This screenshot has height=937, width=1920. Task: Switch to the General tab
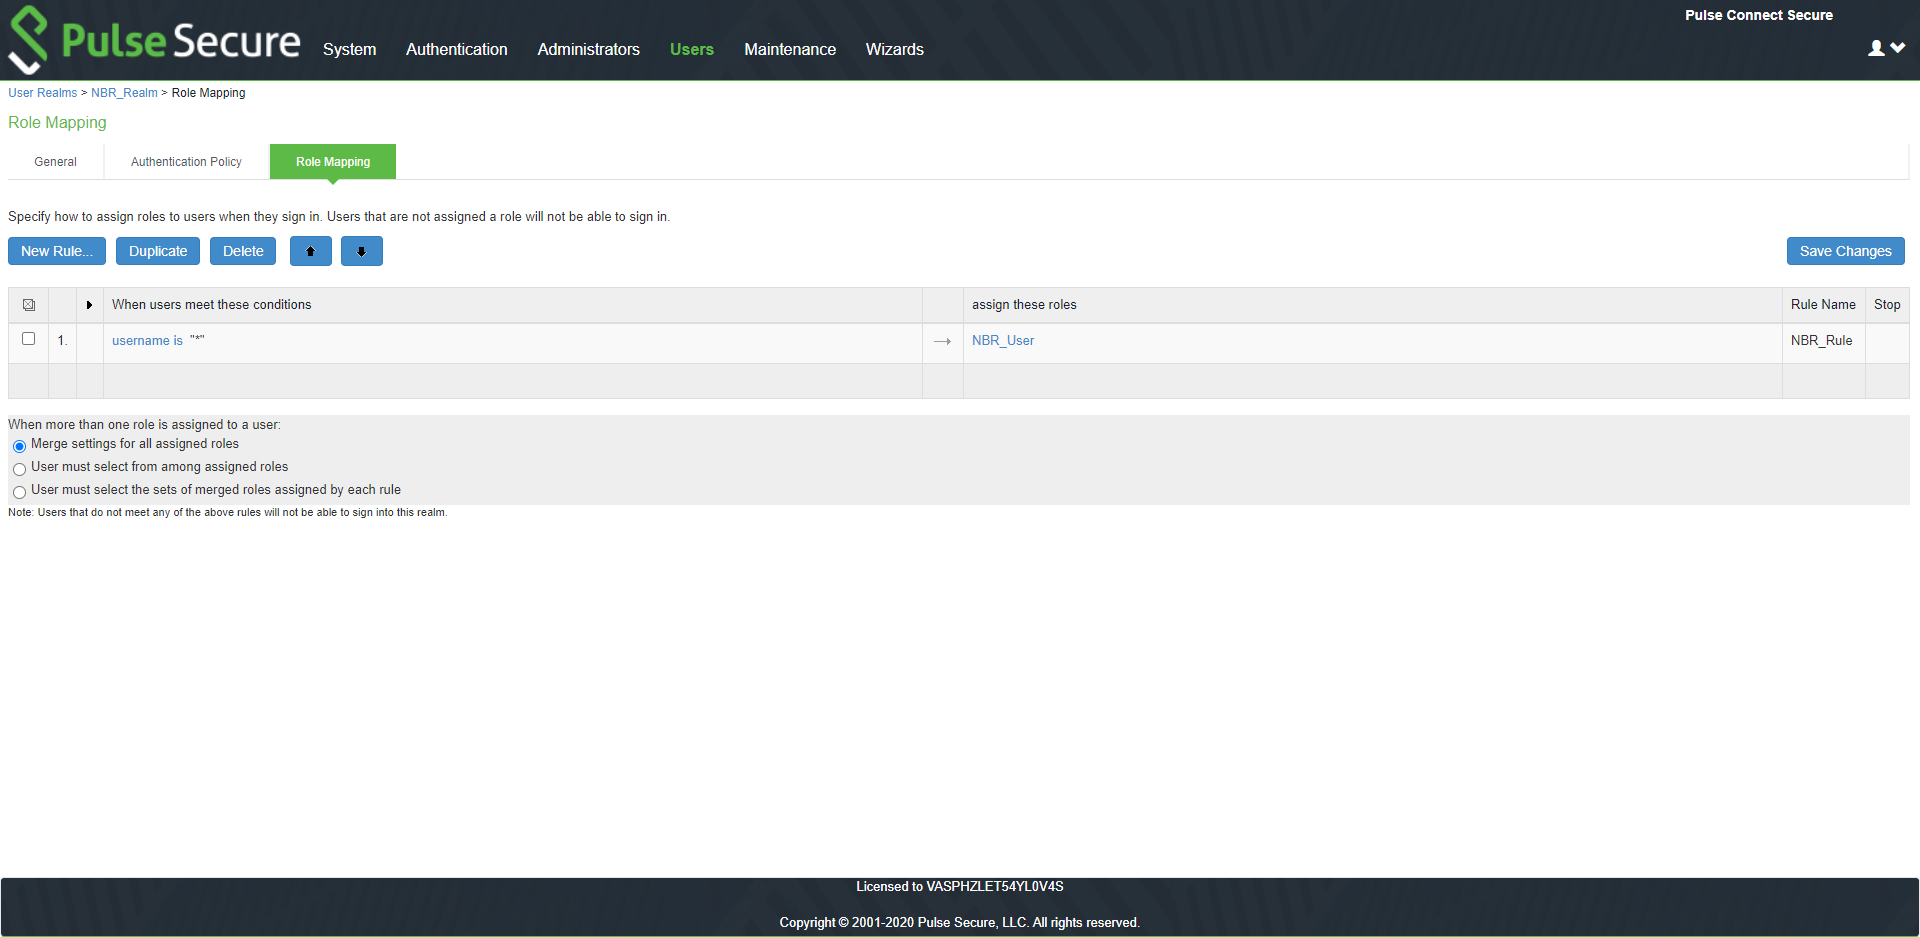(55, 162)
